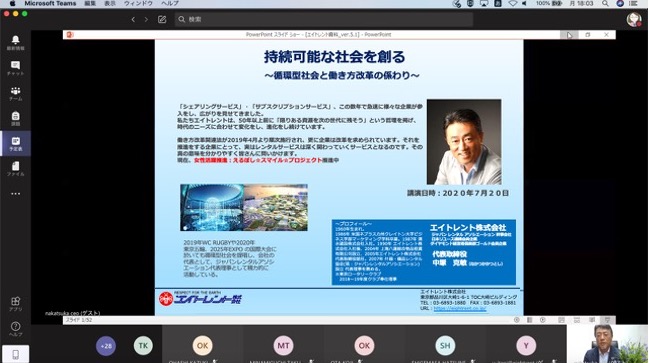This screenshot has height=363, width=649.
Task: Select the Calendar (予定表) sidebar item
Action: pos(15,144)
